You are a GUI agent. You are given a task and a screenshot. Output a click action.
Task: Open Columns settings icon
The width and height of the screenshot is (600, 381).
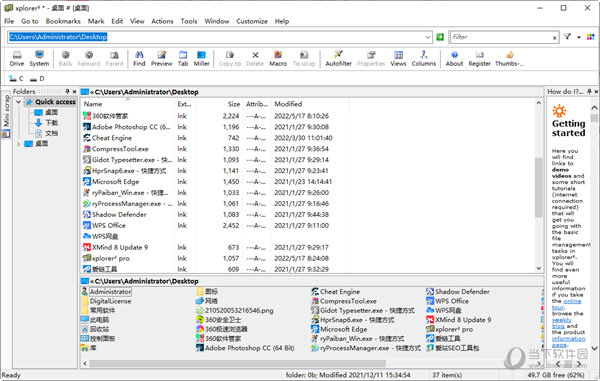click(424, 59)
